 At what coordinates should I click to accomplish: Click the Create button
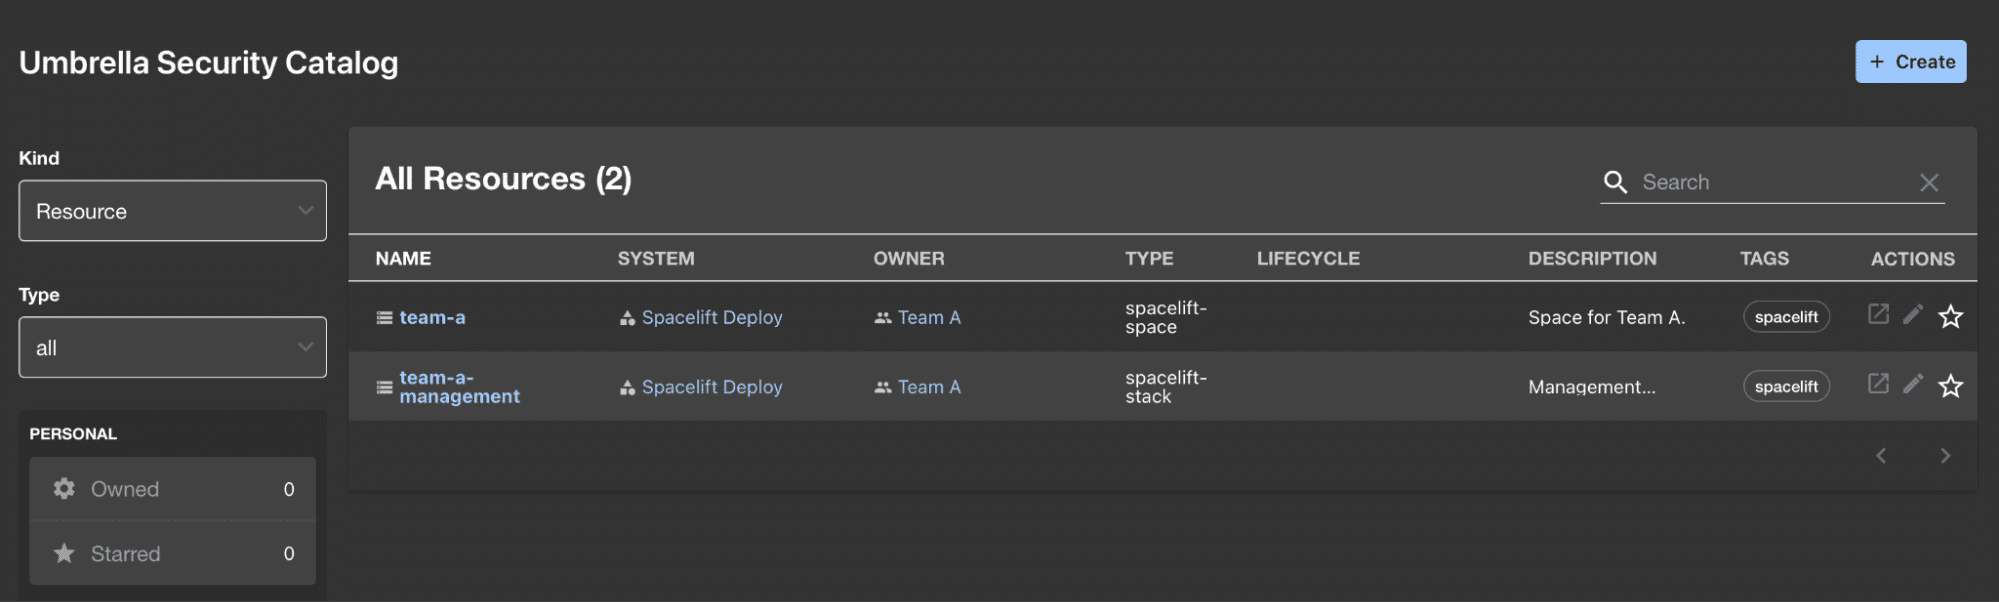(x=1910, y=62)
